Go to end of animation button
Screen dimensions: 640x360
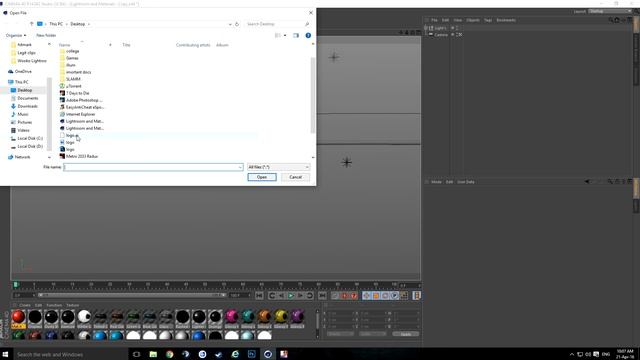322,296
